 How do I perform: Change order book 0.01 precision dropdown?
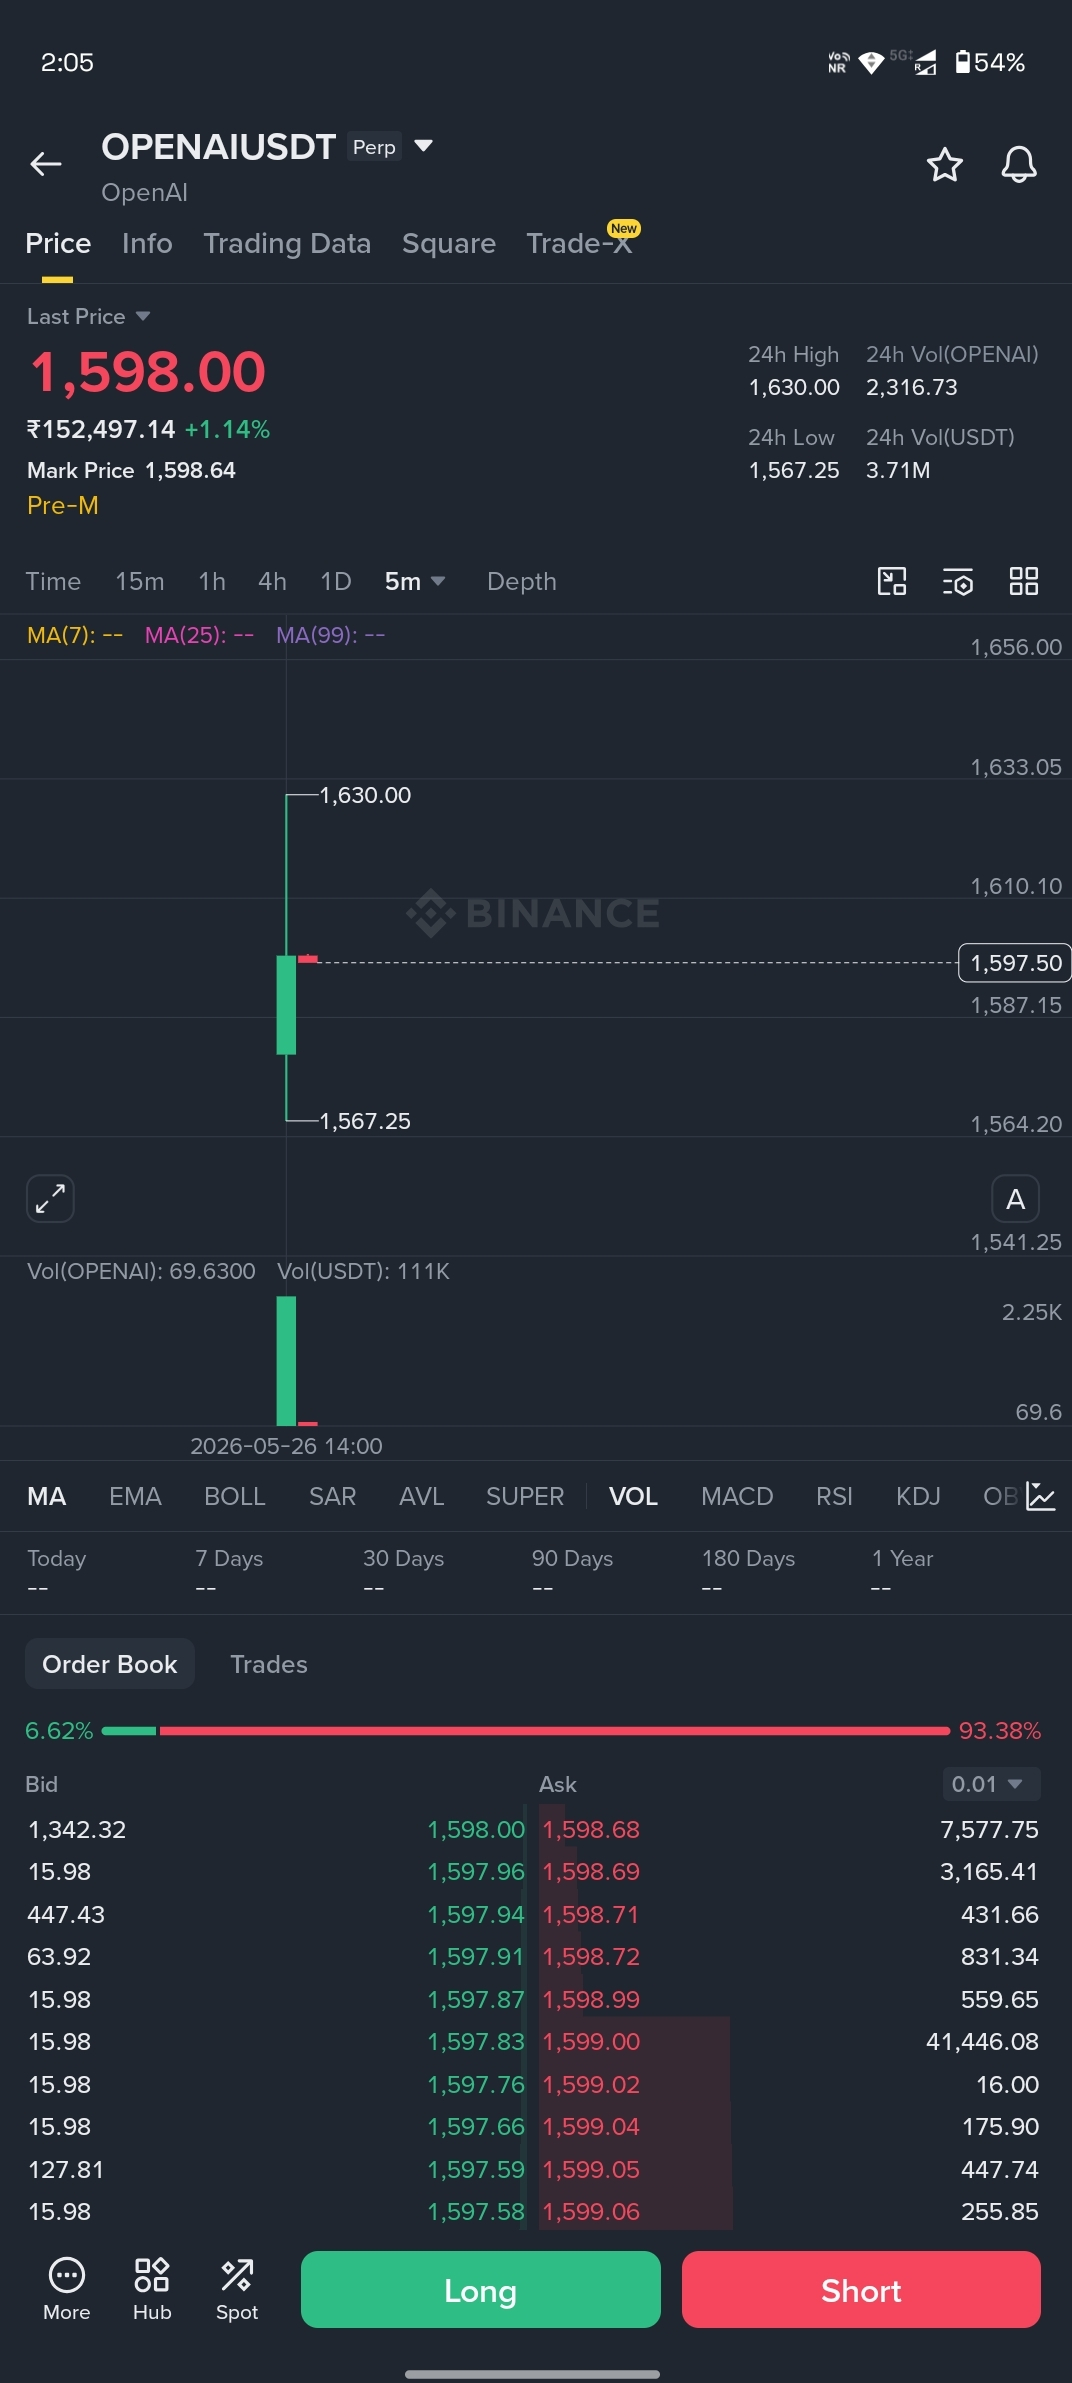tap(991, 1784)
